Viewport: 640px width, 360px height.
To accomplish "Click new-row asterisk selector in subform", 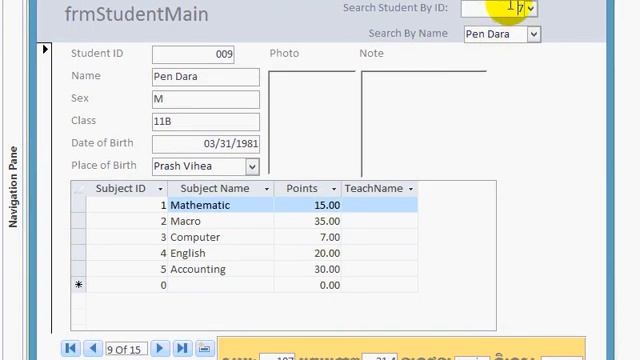I will tap(79, 285).
